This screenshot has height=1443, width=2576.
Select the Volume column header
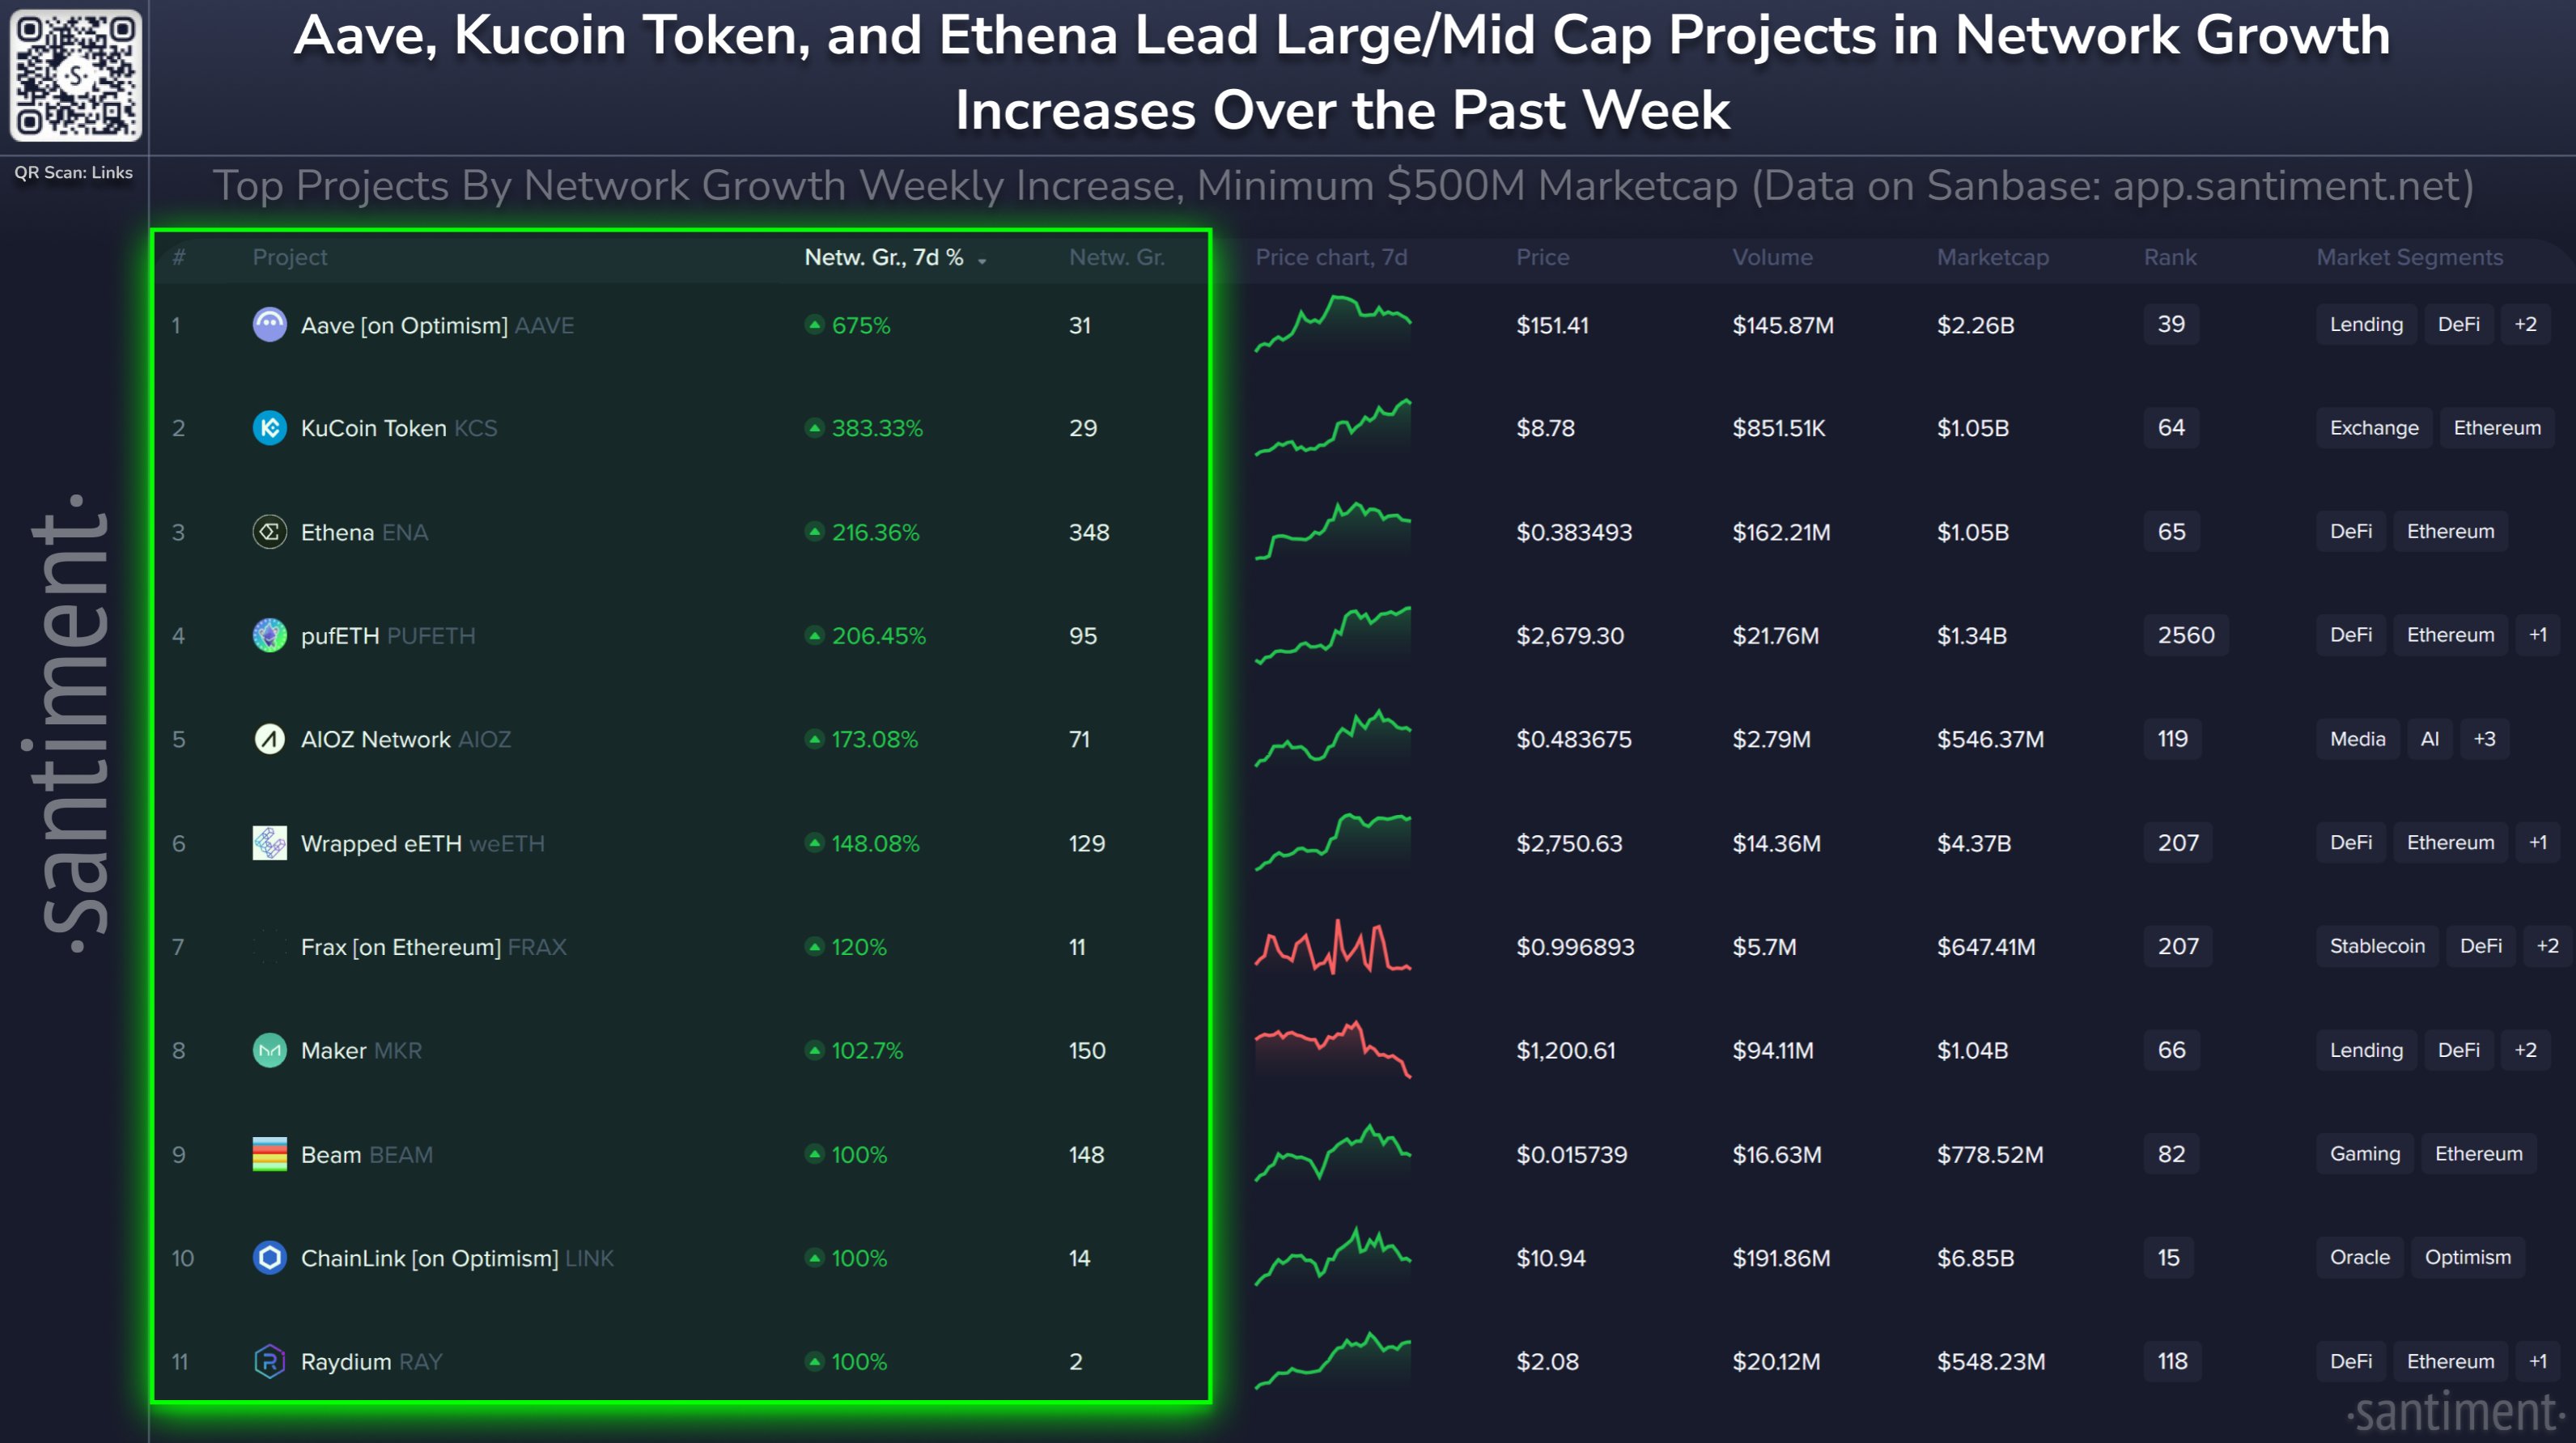(x=1772, y=257)
